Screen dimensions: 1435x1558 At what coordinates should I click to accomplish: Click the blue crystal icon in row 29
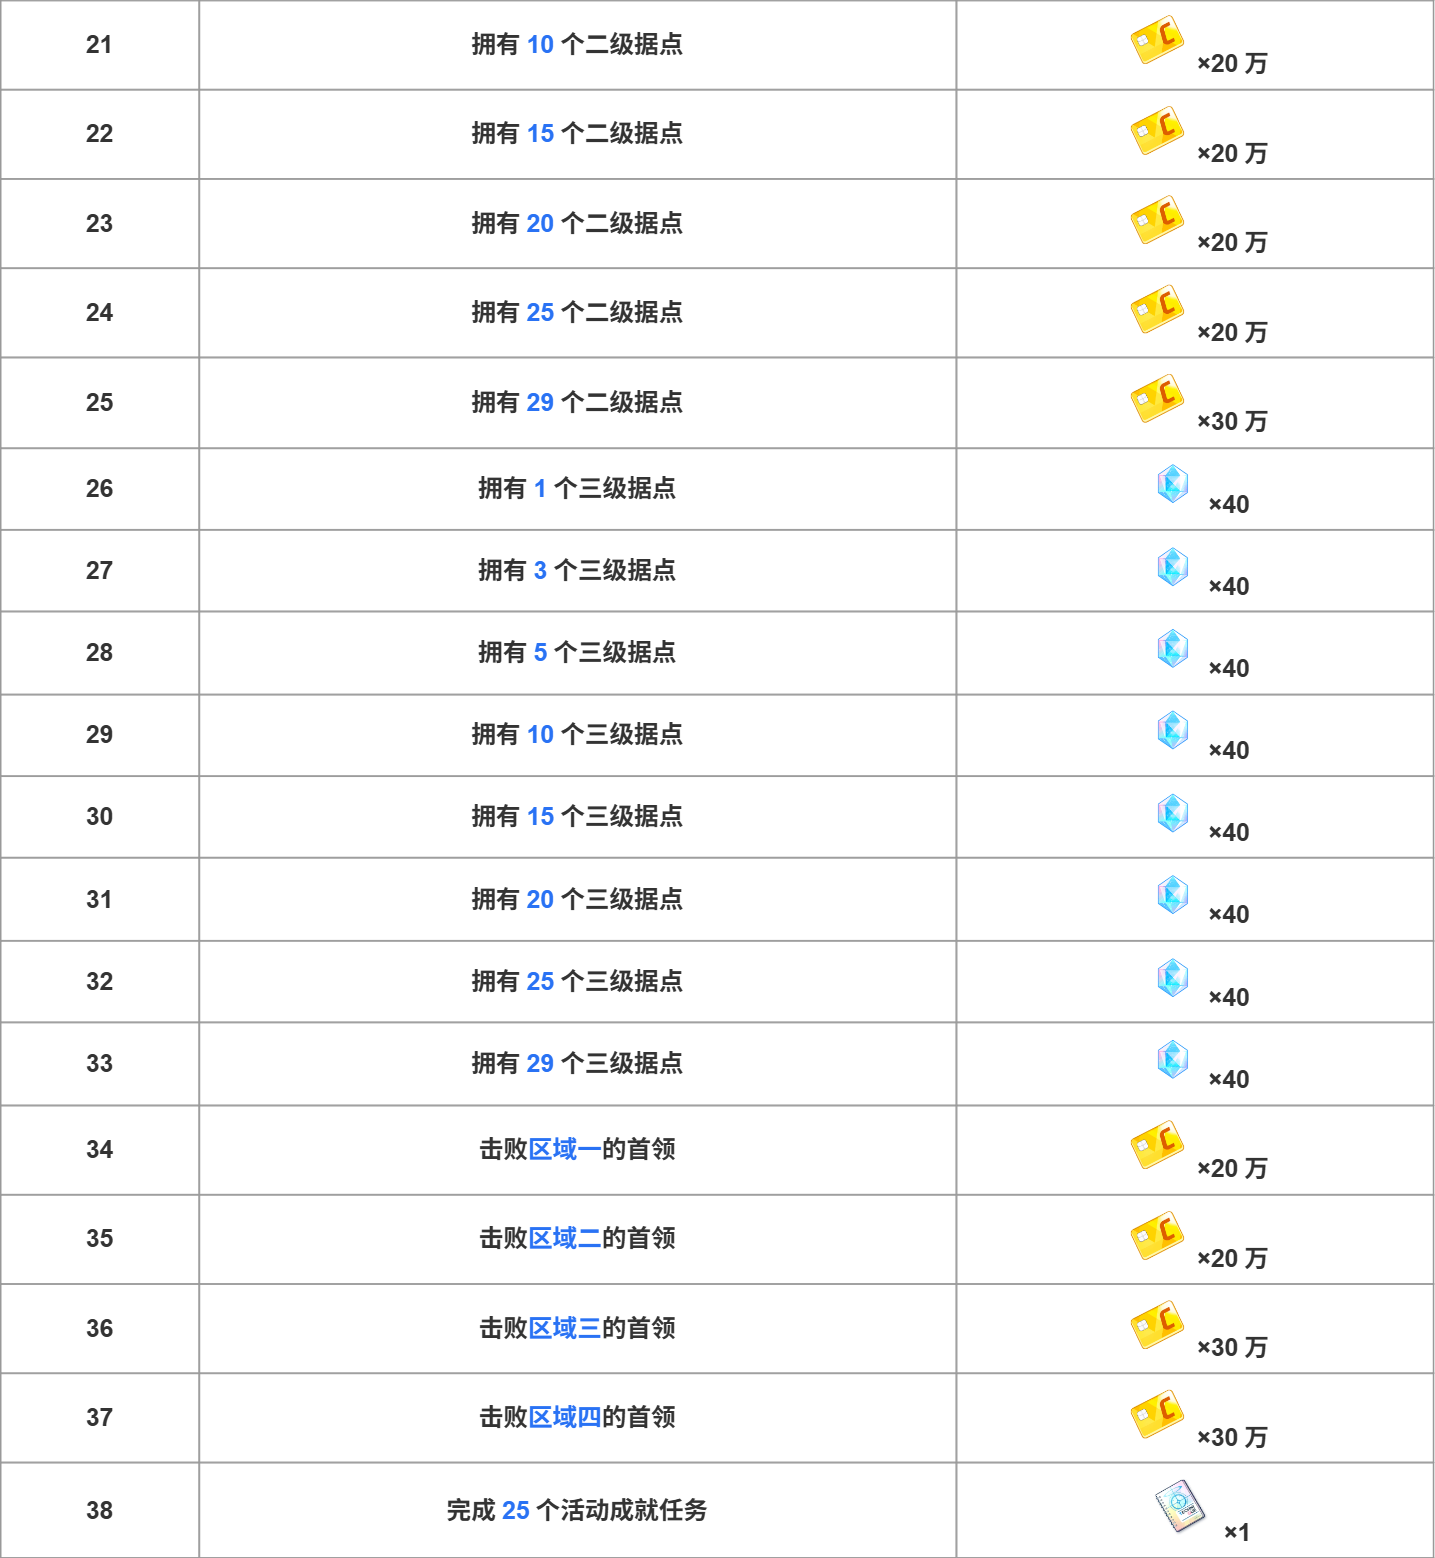(x=1172, y=730)
